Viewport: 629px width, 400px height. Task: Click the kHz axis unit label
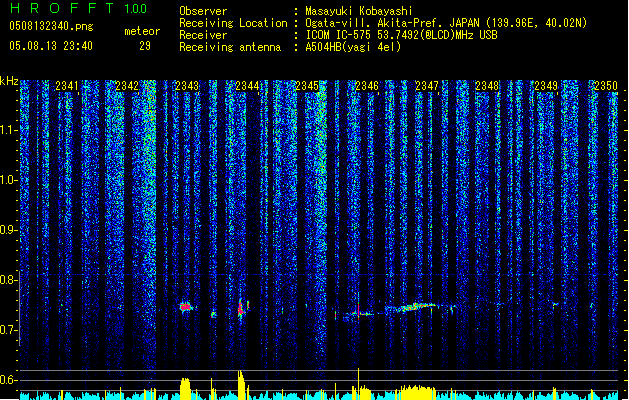pyautogui.click(x=9, y=81)
